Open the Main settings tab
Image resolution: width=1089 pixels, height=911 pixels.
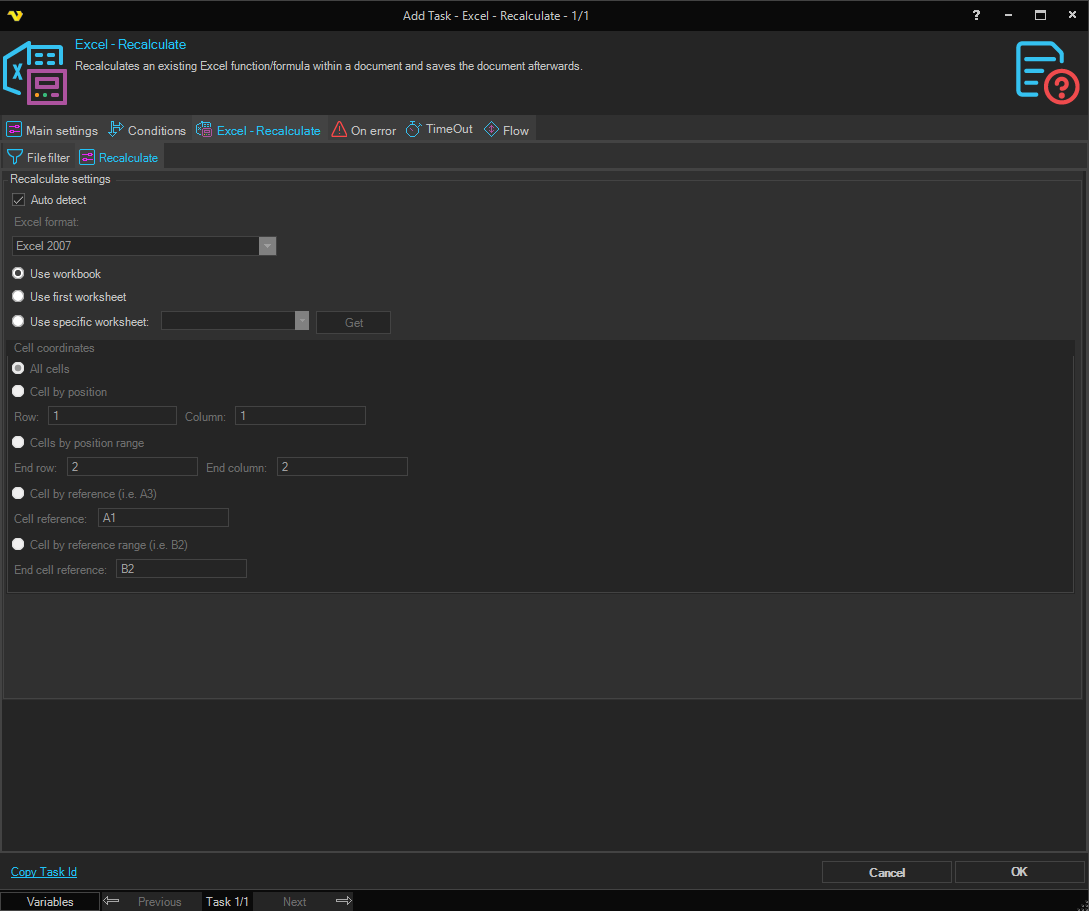click(52, 130)
